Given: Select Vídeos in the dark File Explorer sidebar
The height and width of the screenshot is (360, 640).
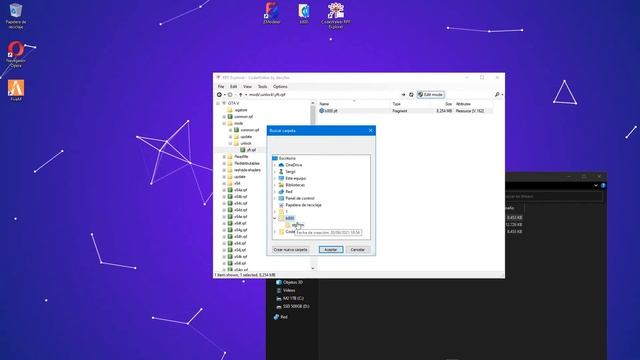Looking at the screenshot, I should point(289,291).
